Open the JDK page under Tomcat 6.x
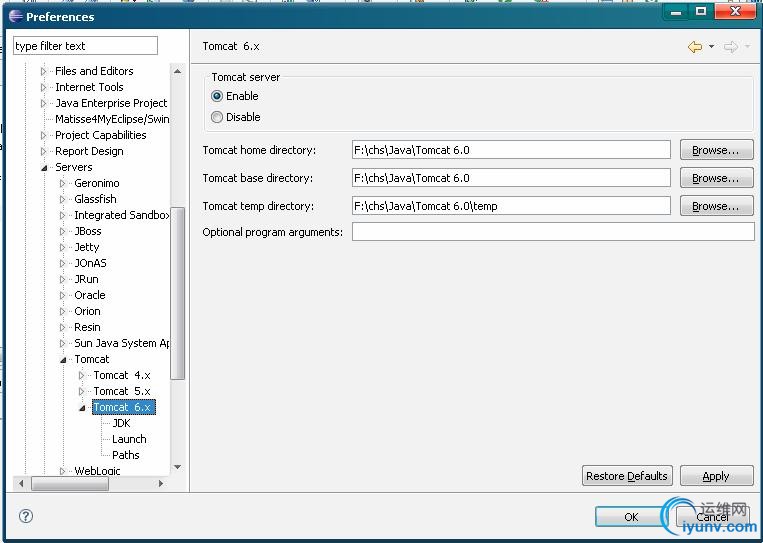763x543 pixels. pos(121,423)
